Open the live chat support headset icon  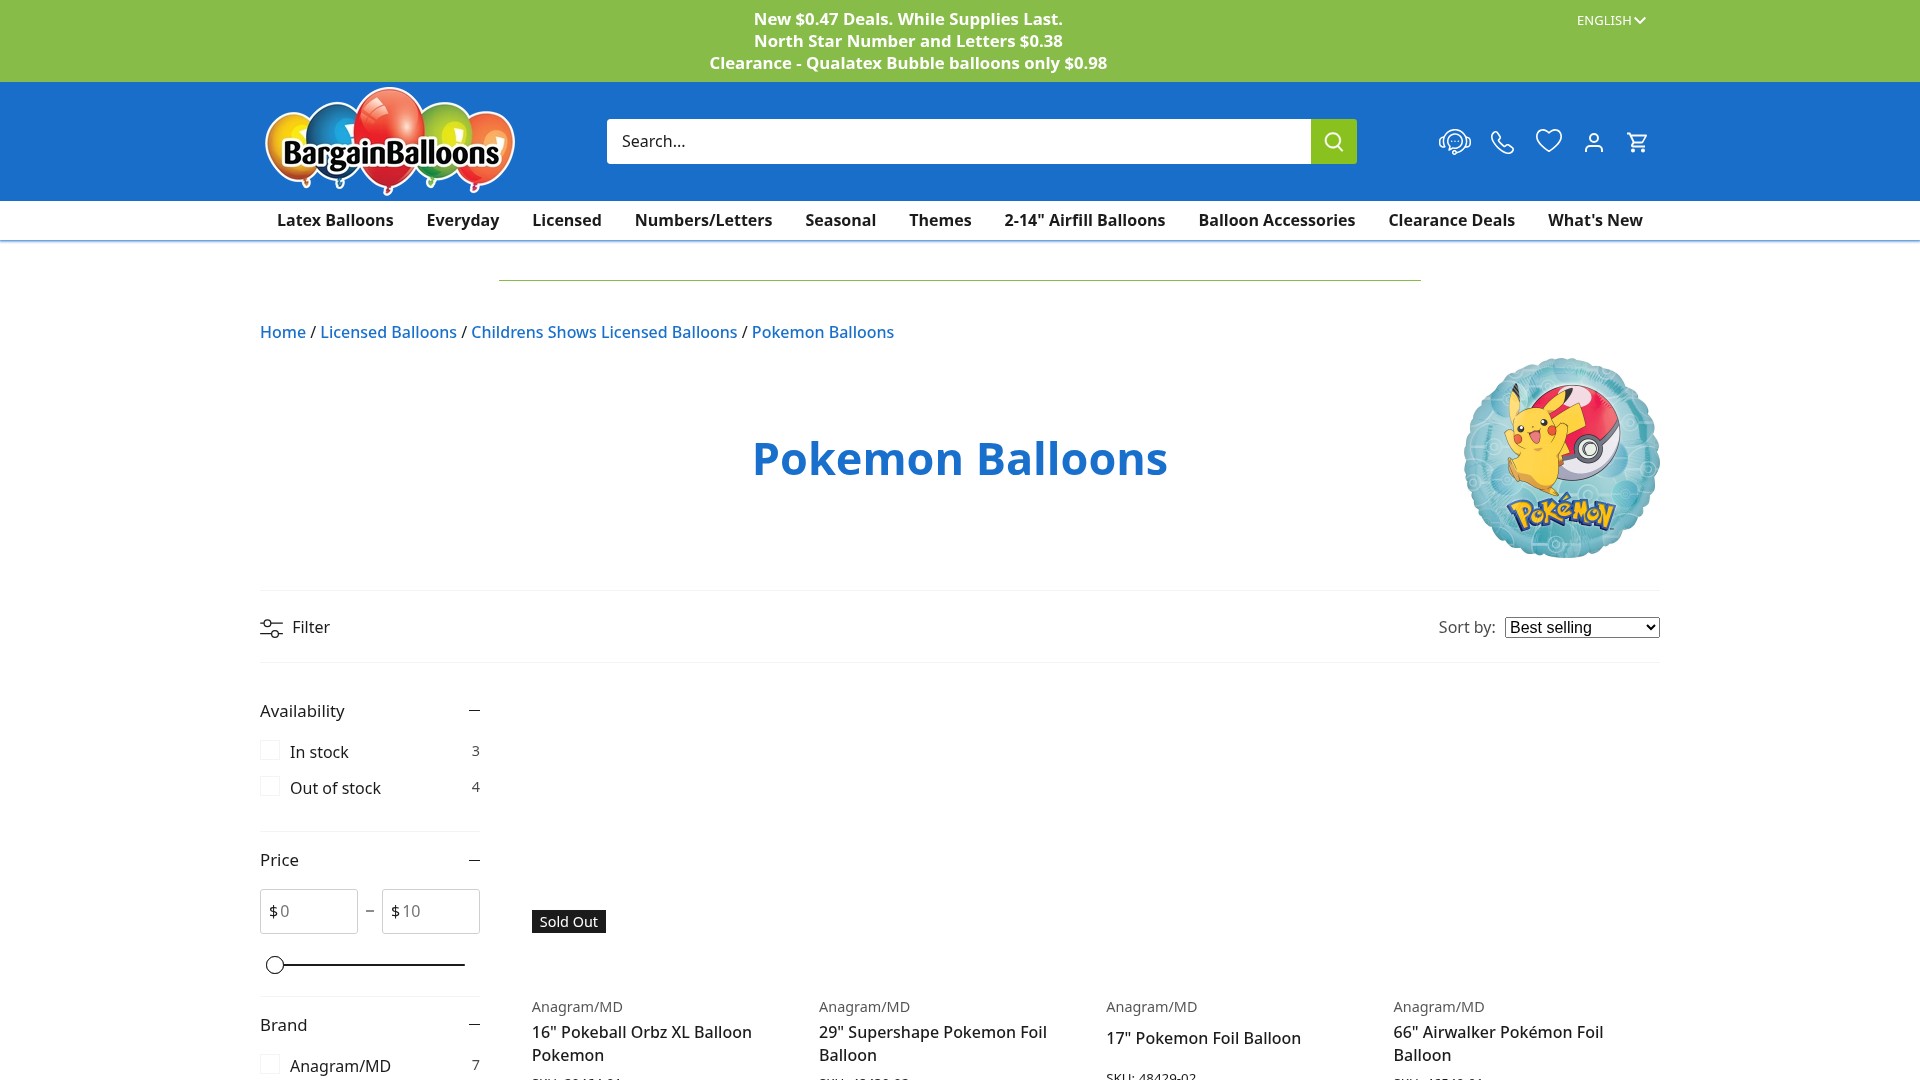pyautogui.click(x=1454, y=142)
